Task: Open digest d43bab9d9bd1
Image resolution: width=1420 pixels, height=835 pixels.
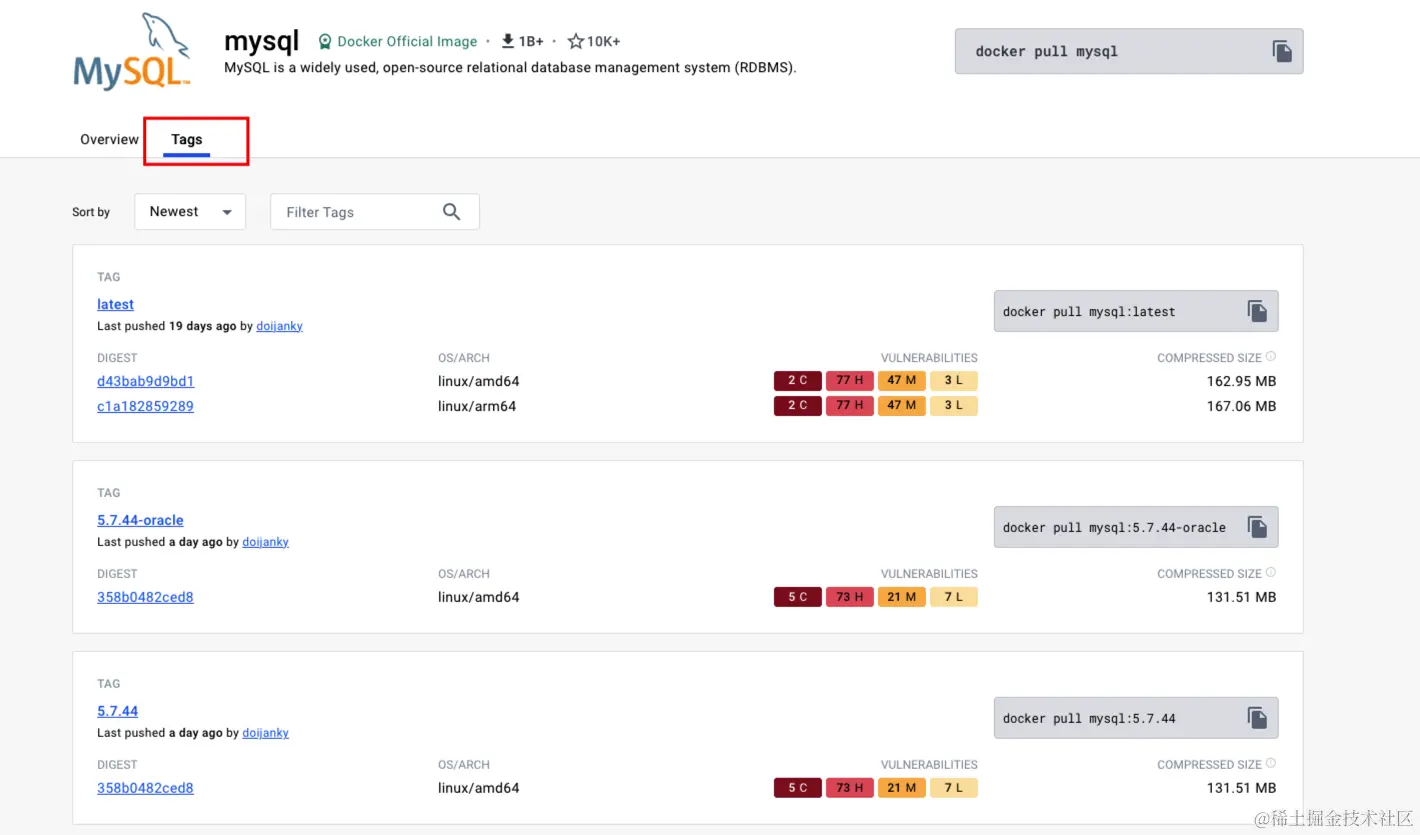Action: (x=145, y=381)
